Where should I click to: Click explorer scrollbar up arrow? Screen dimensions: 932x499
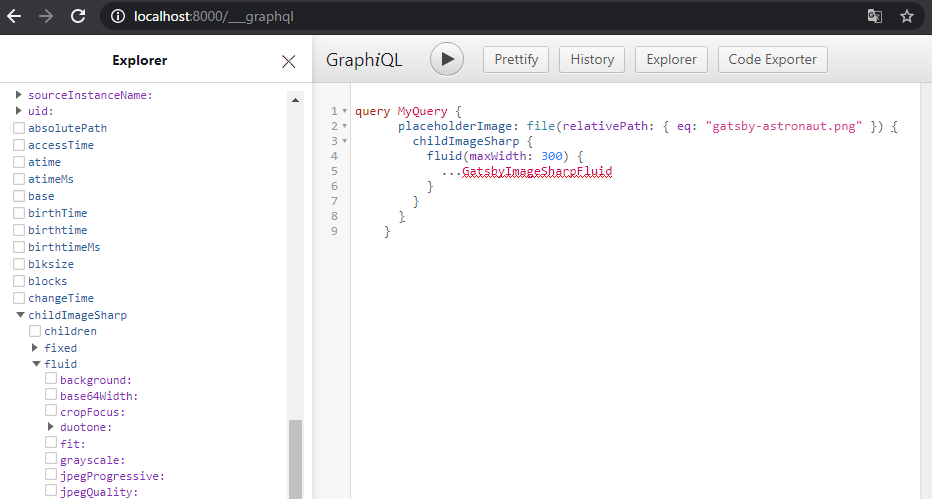[x=295, y=100]
